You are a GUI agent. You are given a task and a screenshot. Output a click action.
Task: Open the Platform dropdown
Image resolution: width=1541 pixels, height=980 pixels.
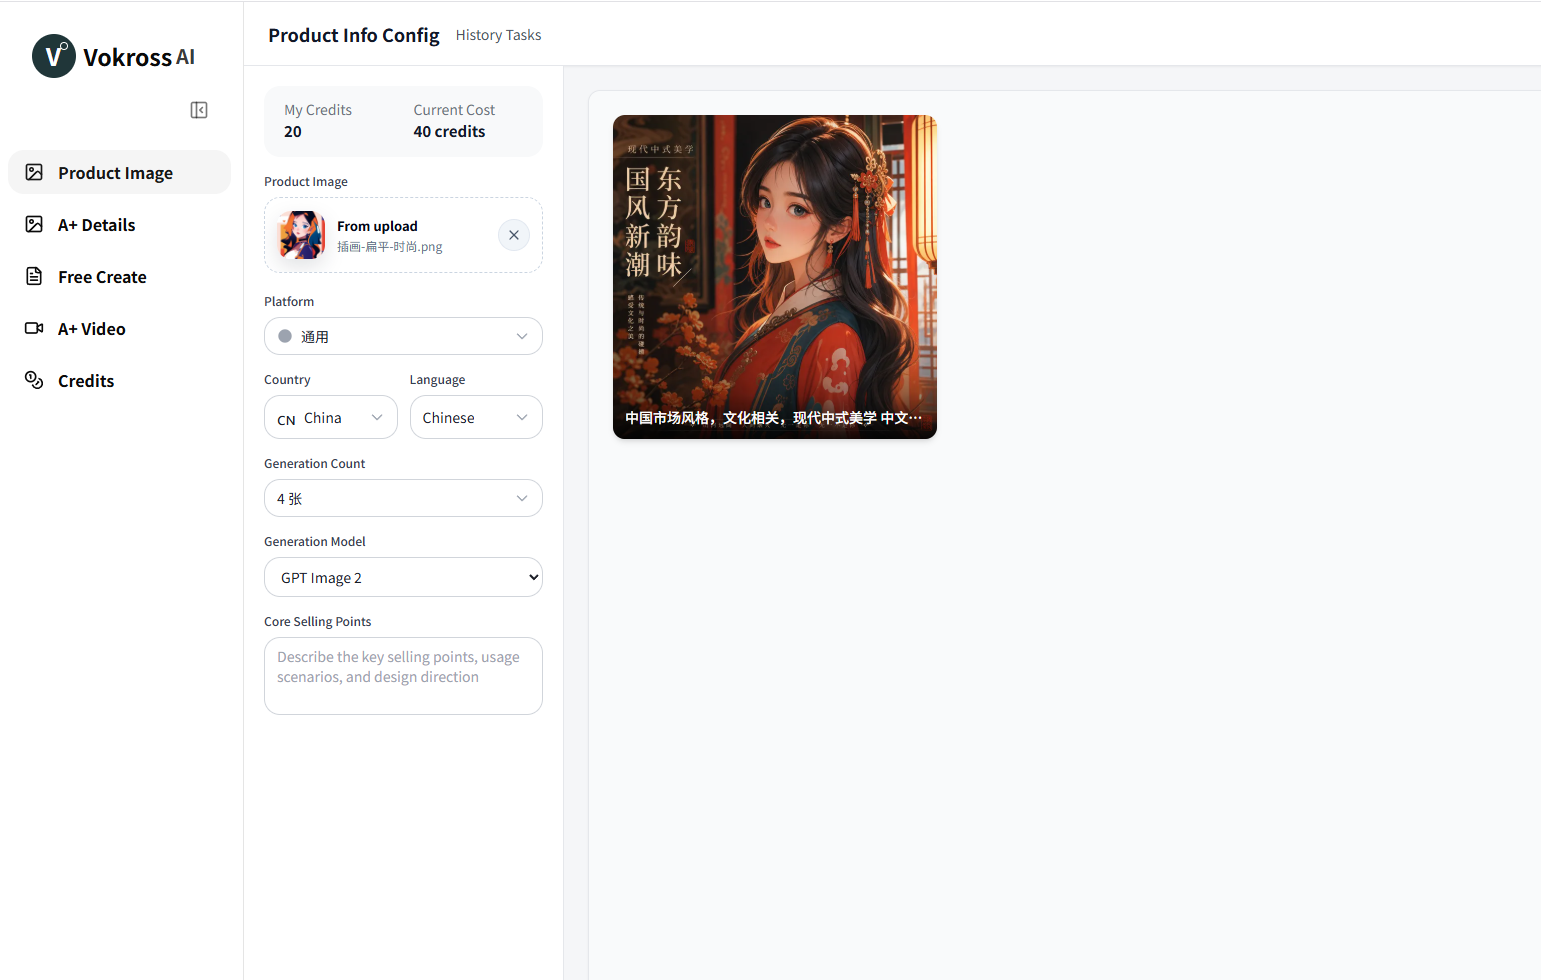(x=403, y=336)
